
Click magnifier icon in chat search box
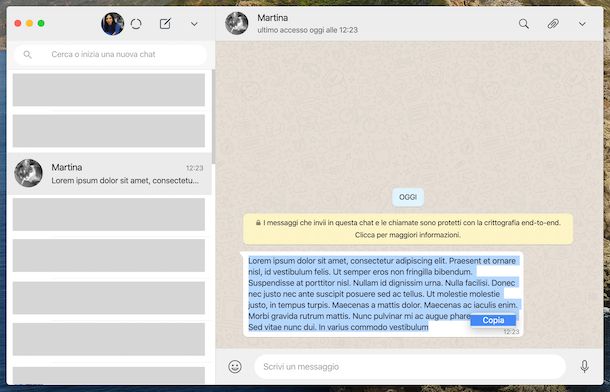click(27, 54)
